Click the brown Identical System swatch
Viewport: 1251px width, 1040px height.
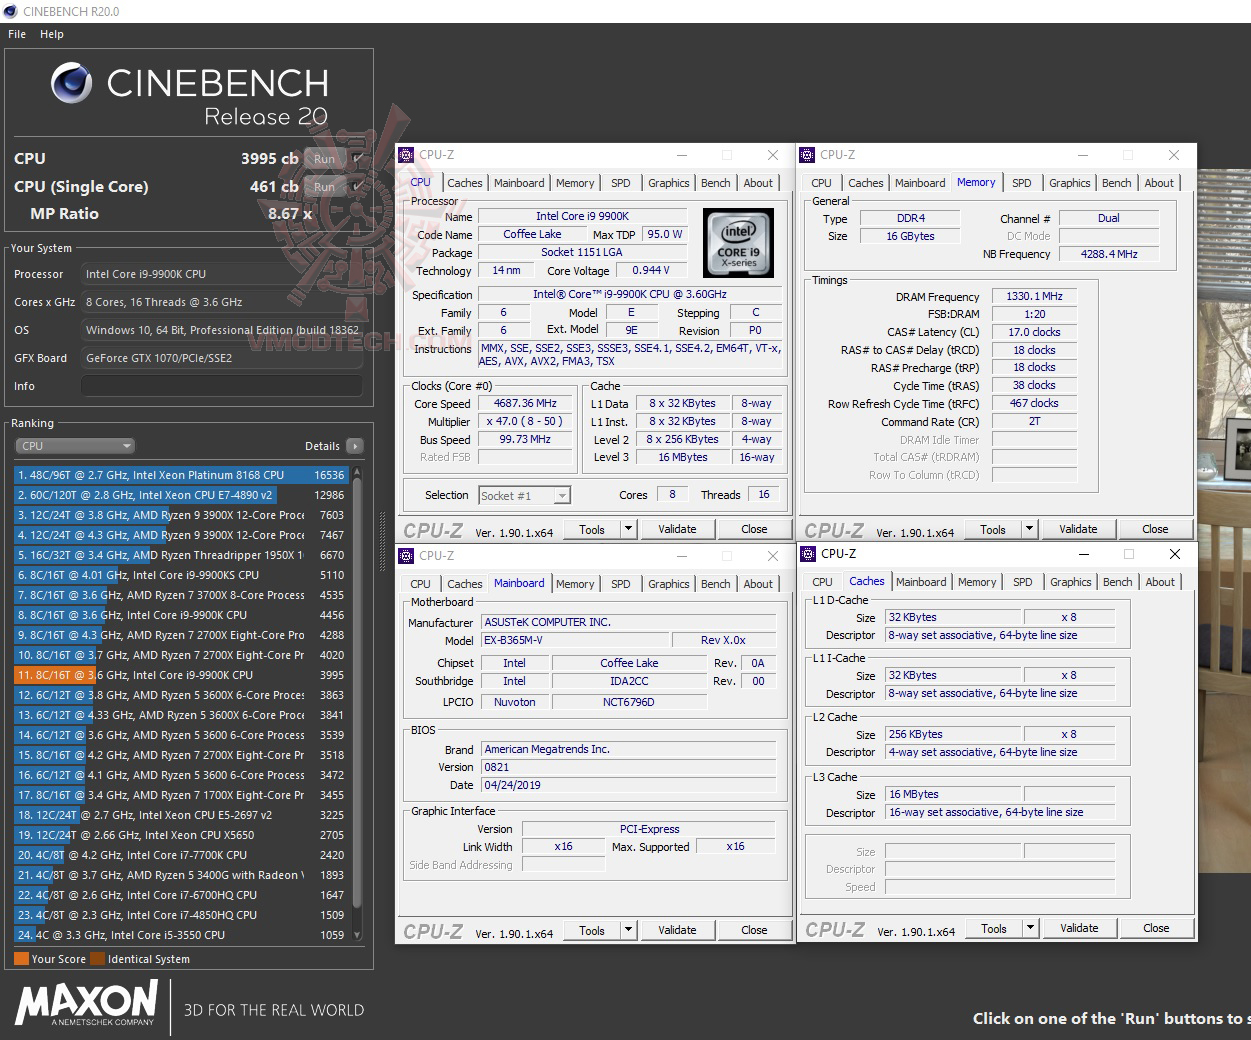[97, 959]
